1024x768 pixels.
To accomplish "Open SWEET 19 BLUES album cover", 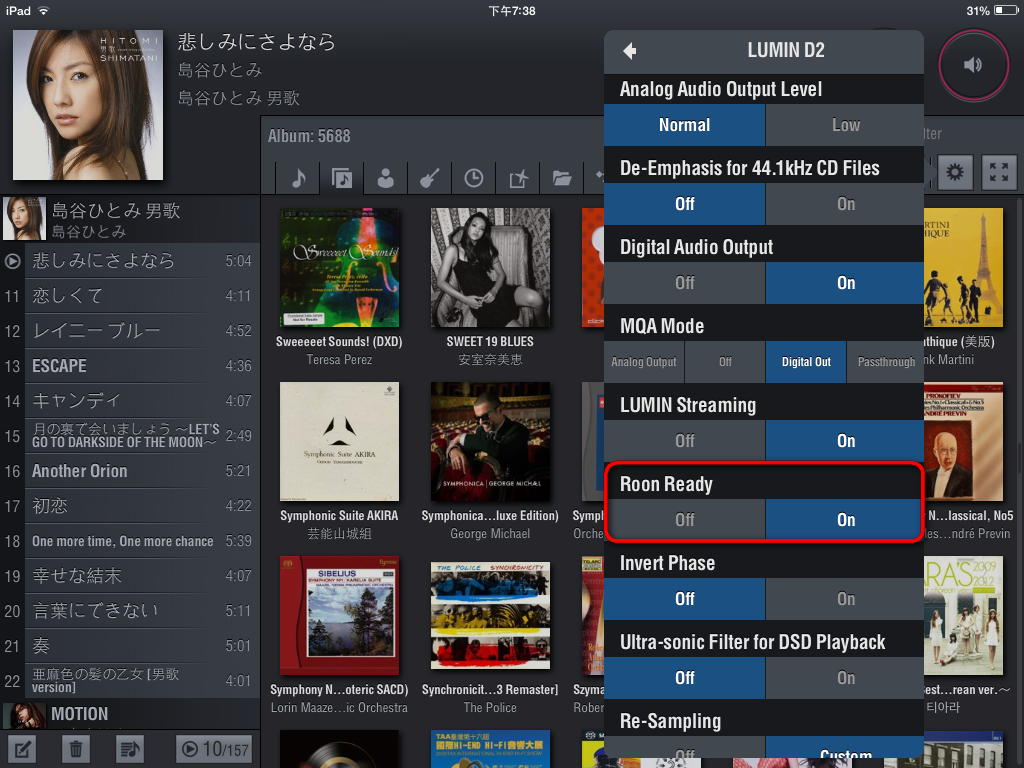I will (490, 268).
